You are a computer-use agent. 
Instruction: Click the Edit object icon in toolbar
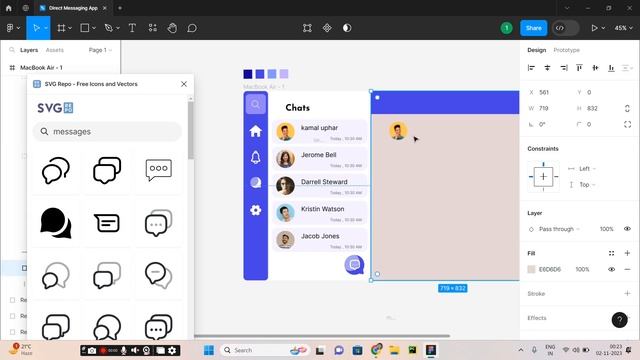[307, 28]
